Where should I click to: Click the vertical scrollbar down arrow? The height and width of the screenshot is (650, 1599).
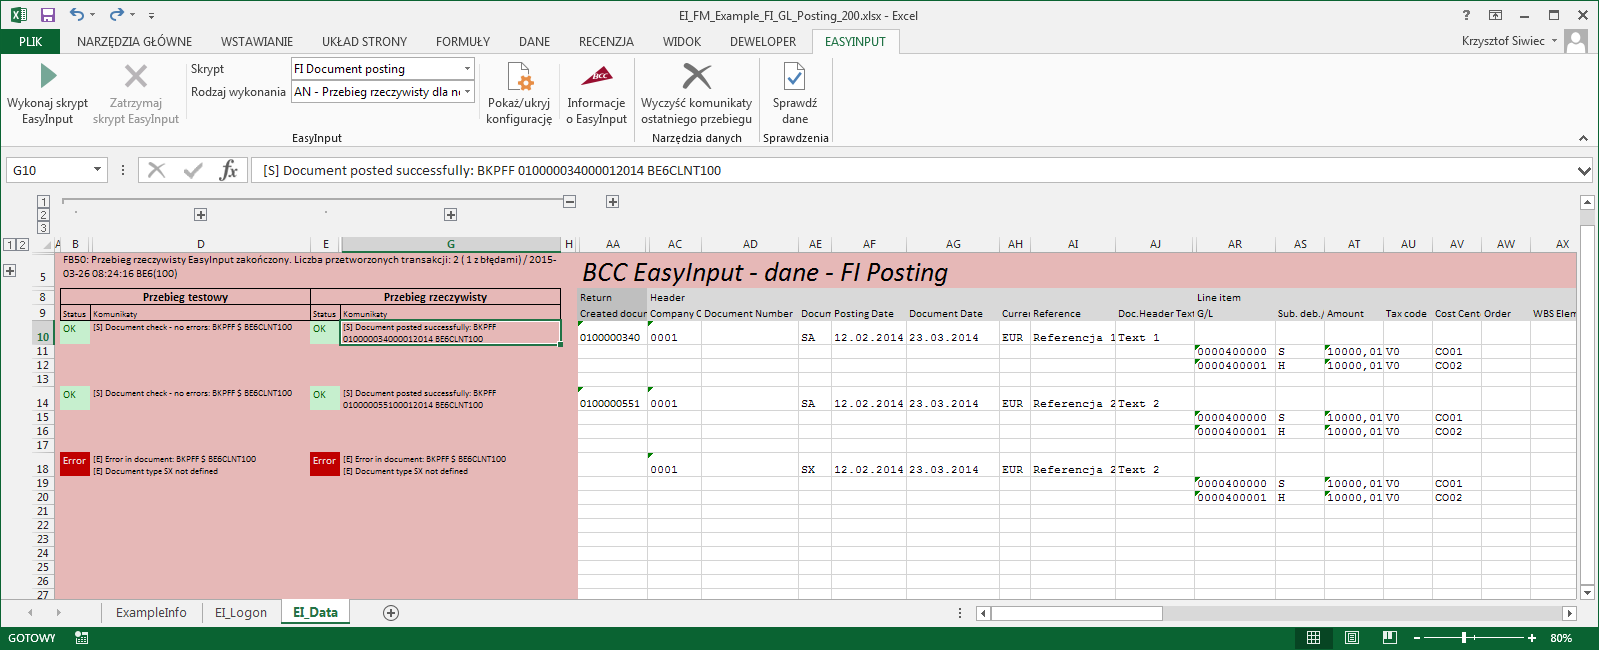coord(1586,592)
